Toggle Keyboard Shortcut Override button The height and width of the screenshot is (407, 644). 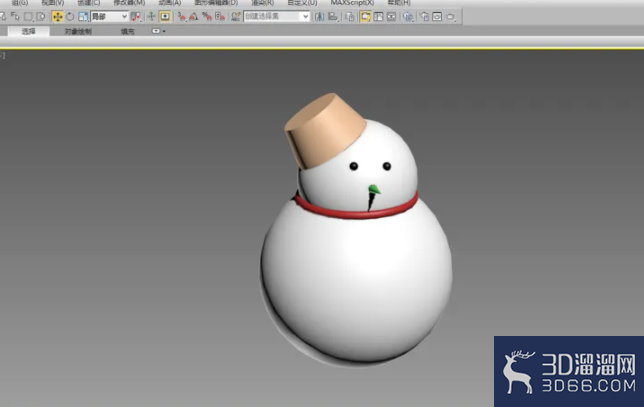click(x=165, y=16)
